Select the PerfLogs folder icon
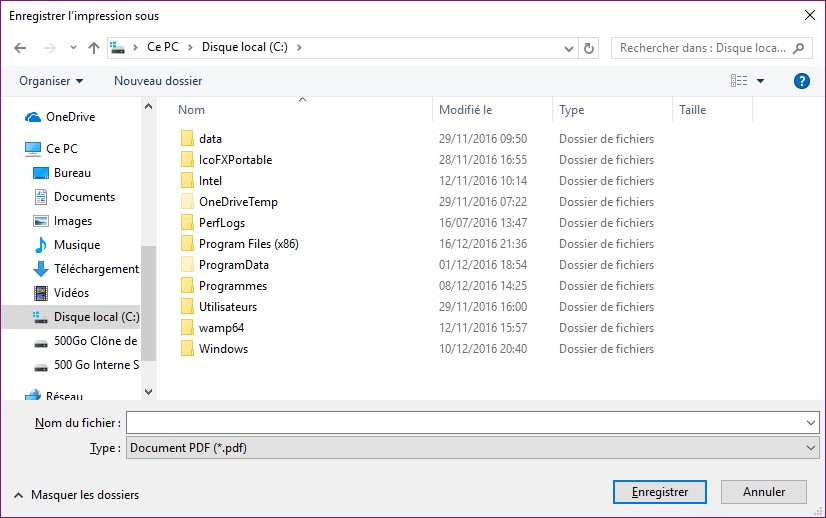 (187, 223)
